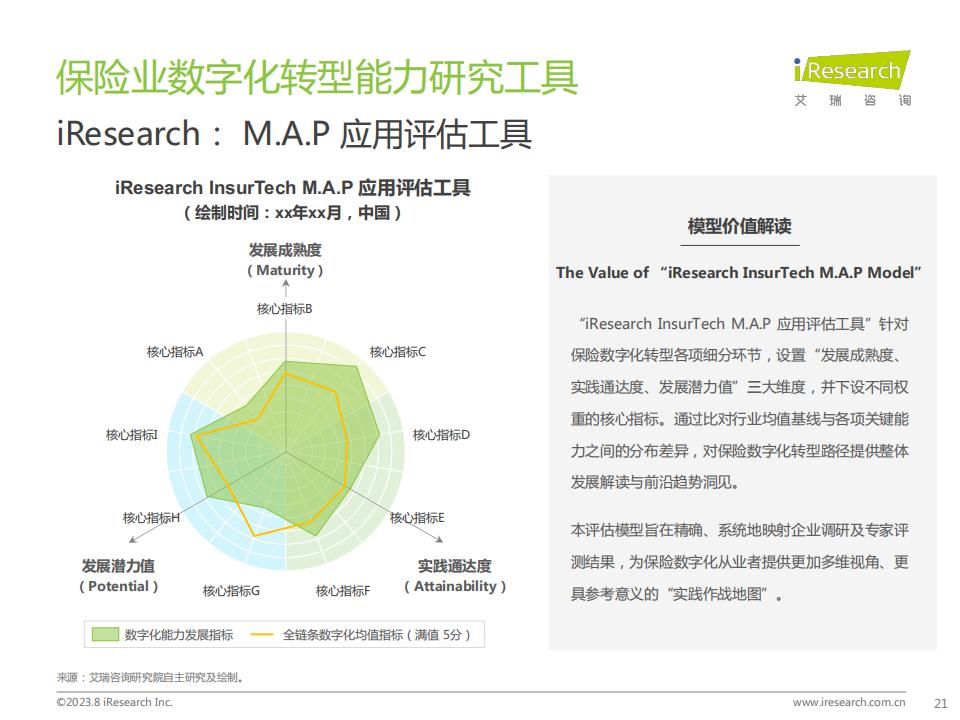Click the center of the radar chart
960x720 pixels.
pyautogui.click(x=286, y=452)
